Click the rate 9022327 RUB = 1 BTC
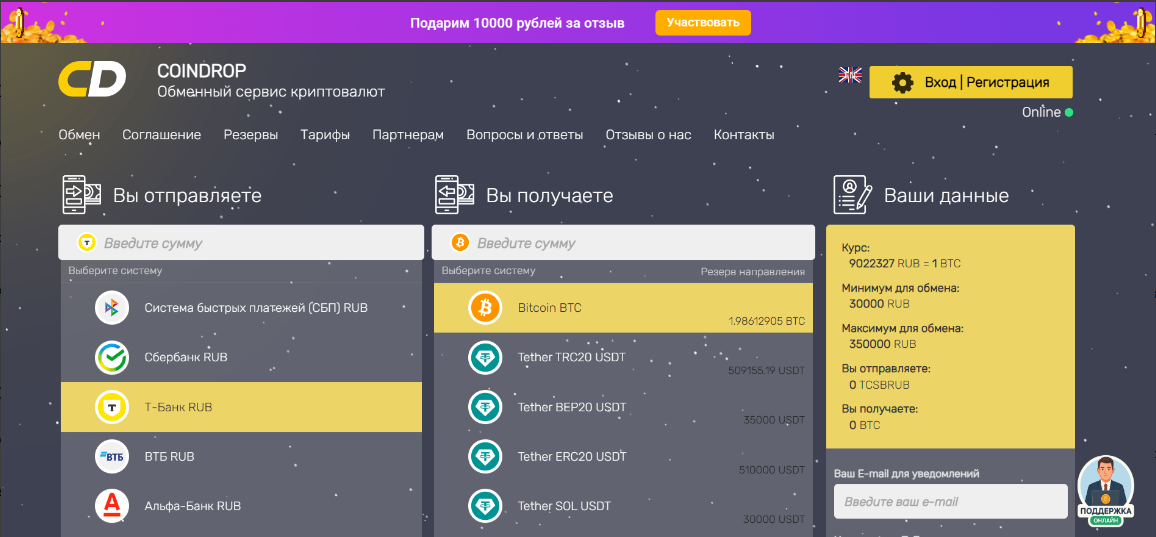The width and height of the screenshot is (1156, 537). [905, 263]
